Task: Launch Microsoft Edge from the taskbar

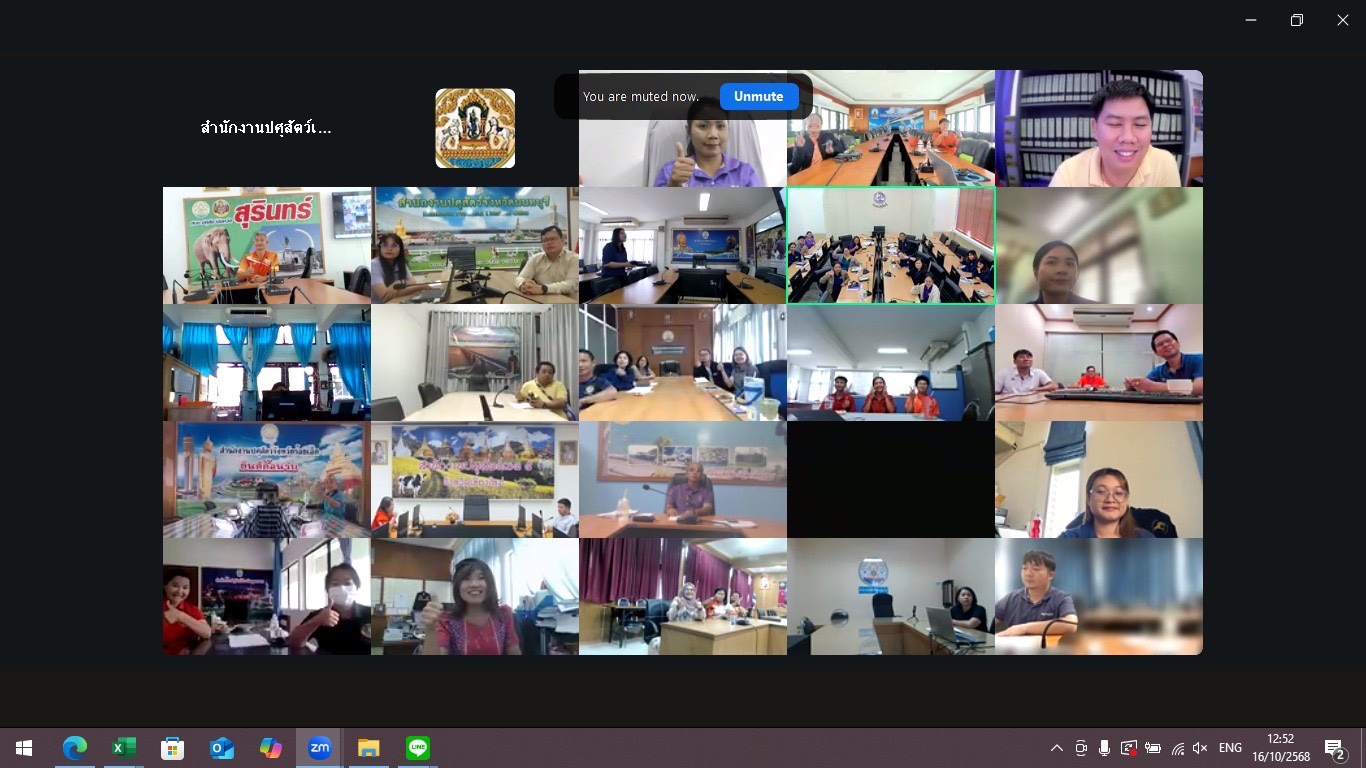Action: (x=74, y=748)
